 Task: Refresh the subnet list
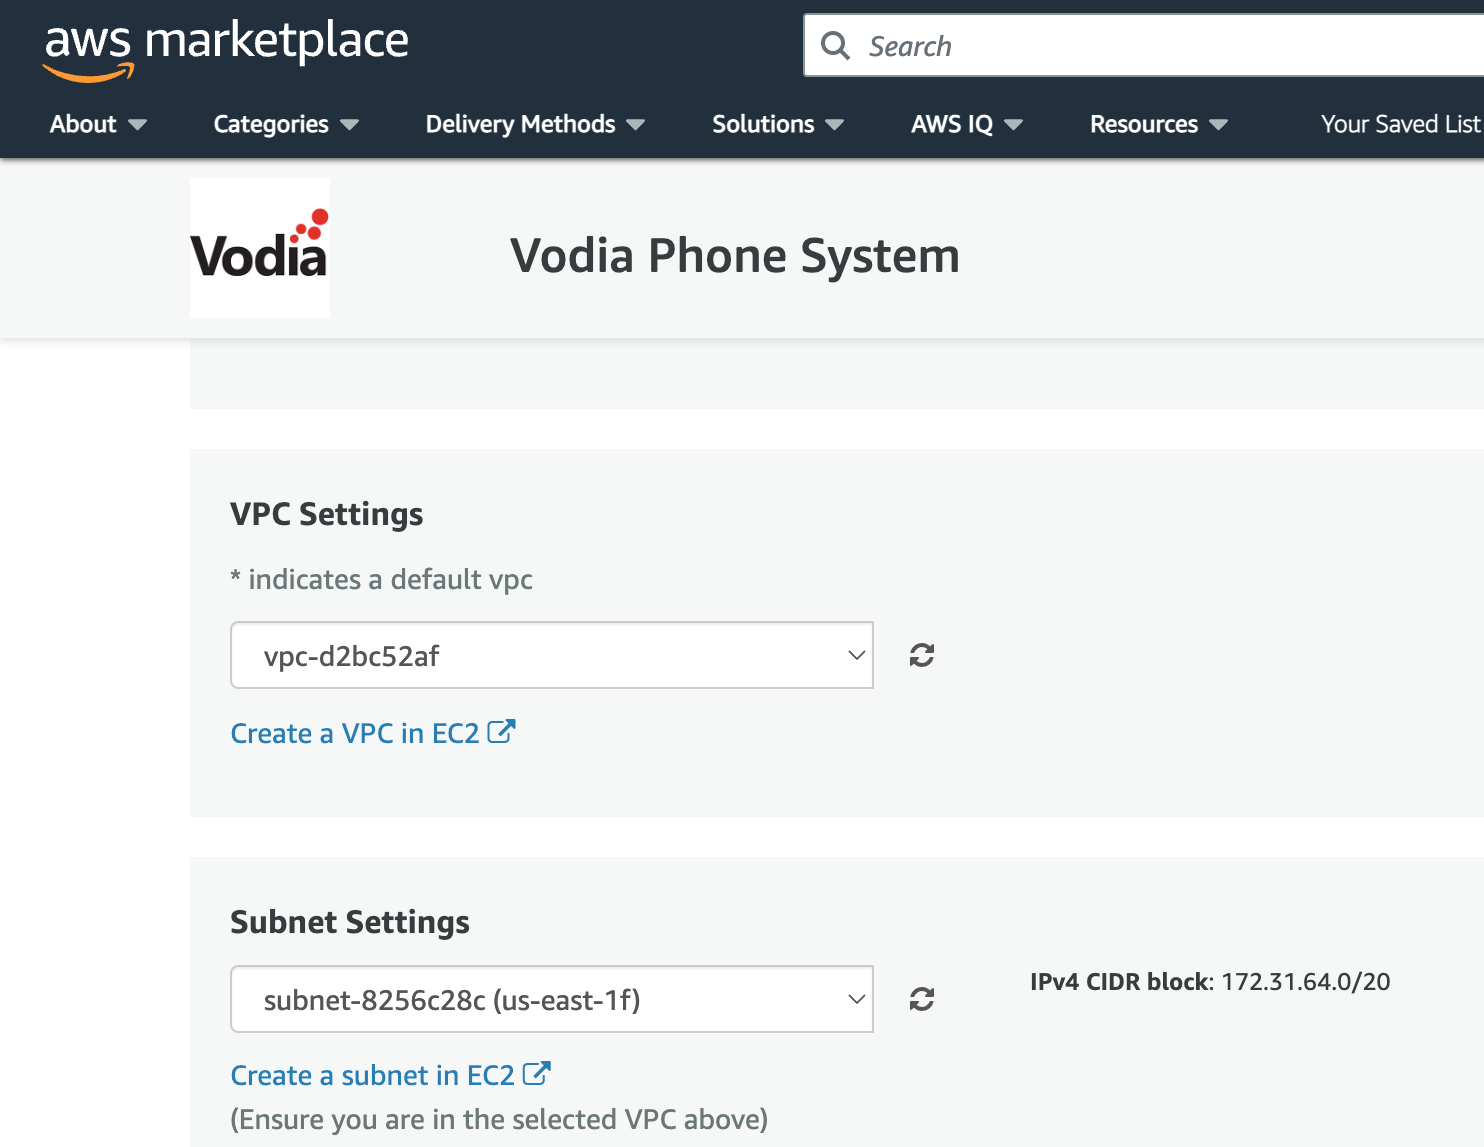(x=922, y=999)
